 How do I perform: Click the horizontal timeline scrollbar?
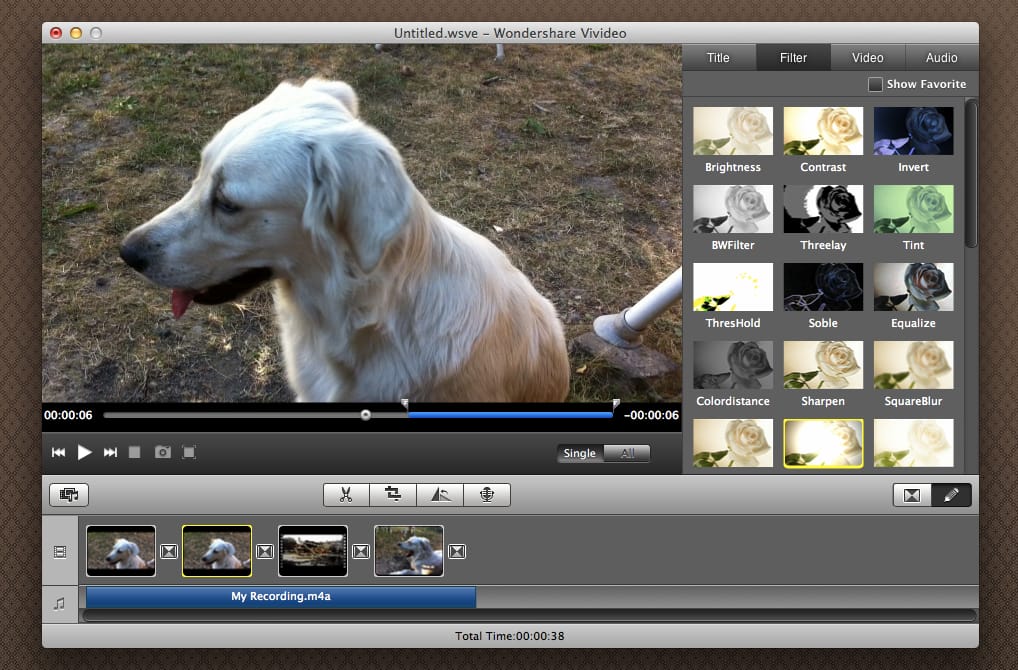coord(529,615)
